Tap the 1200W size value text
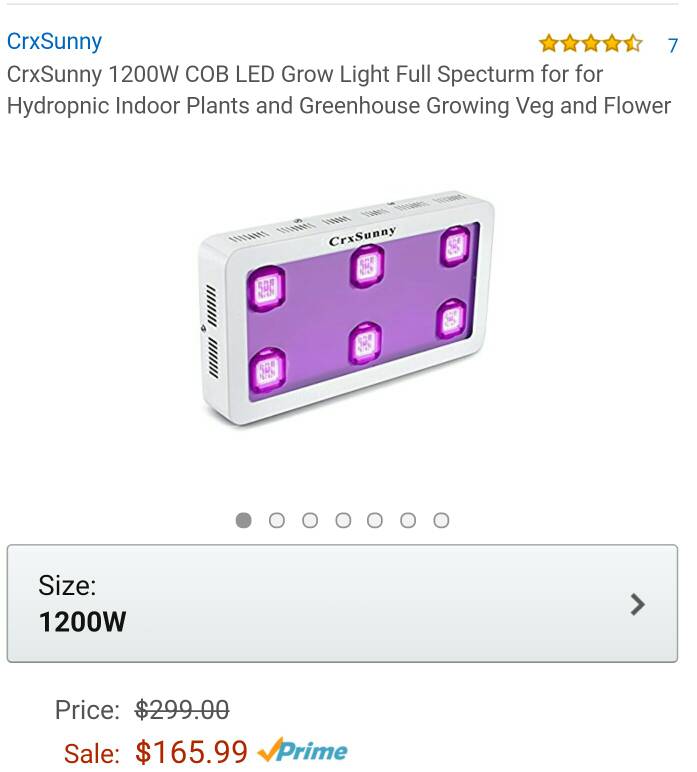 tap(82, 621)
